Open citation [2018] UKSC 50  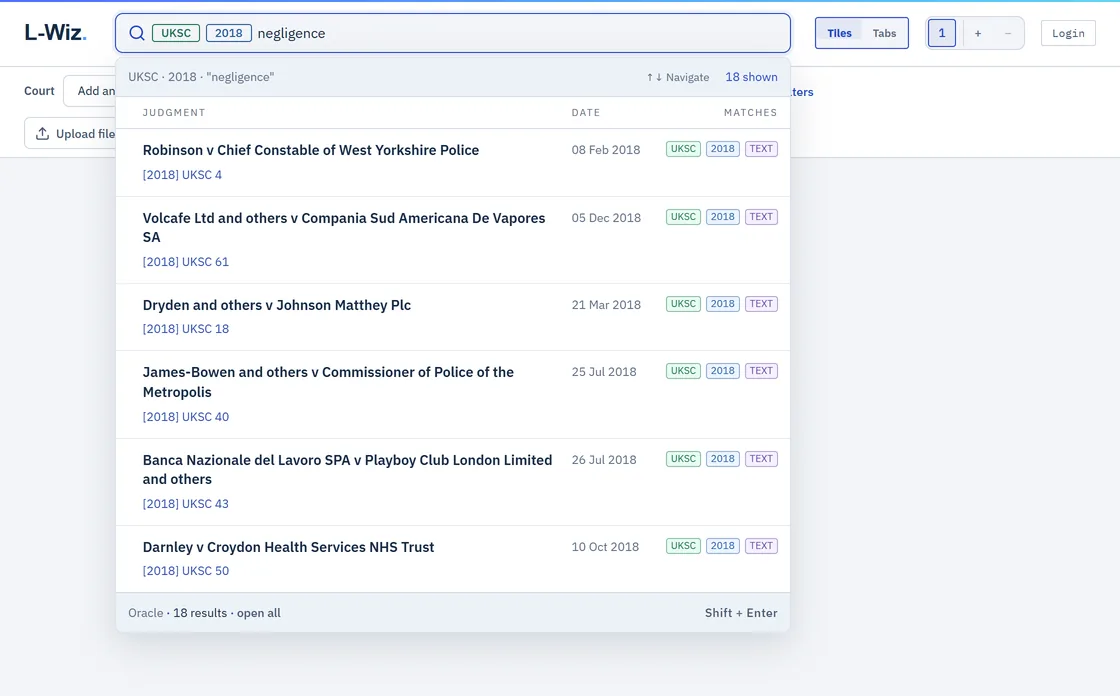(186, 571)
